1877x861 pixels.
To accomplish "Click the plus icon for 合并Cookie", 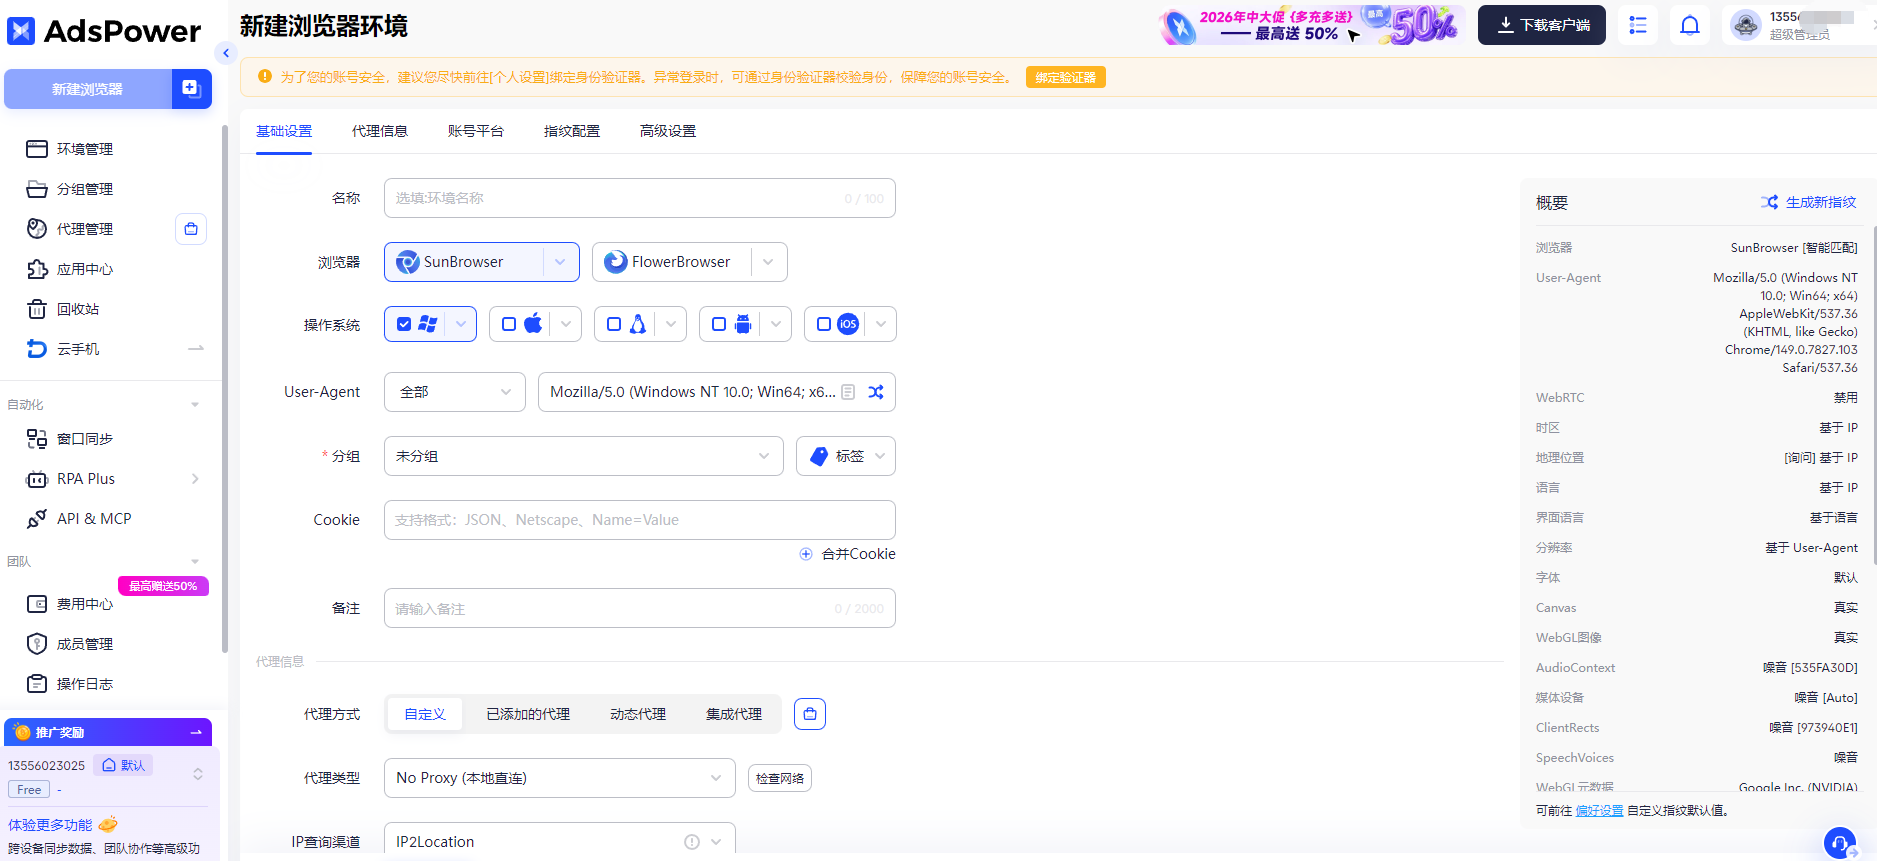I will [806, 554].
